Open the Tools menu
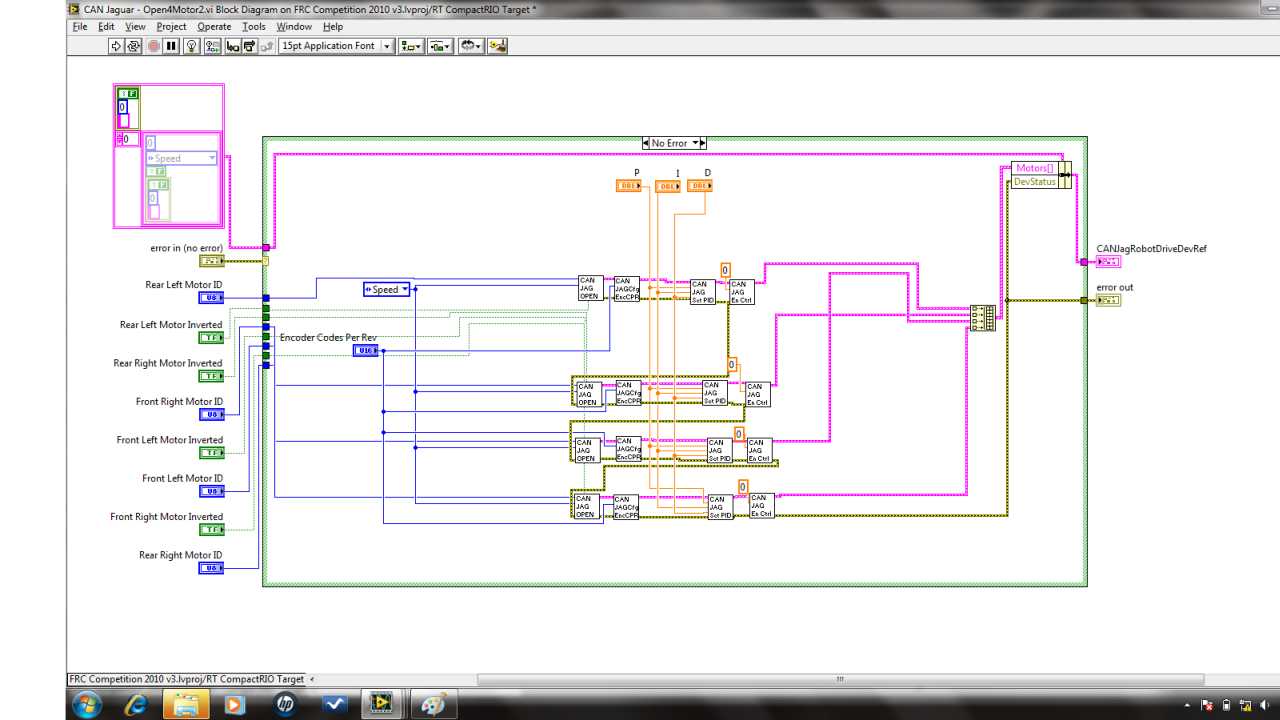 [x=254, y=27]
